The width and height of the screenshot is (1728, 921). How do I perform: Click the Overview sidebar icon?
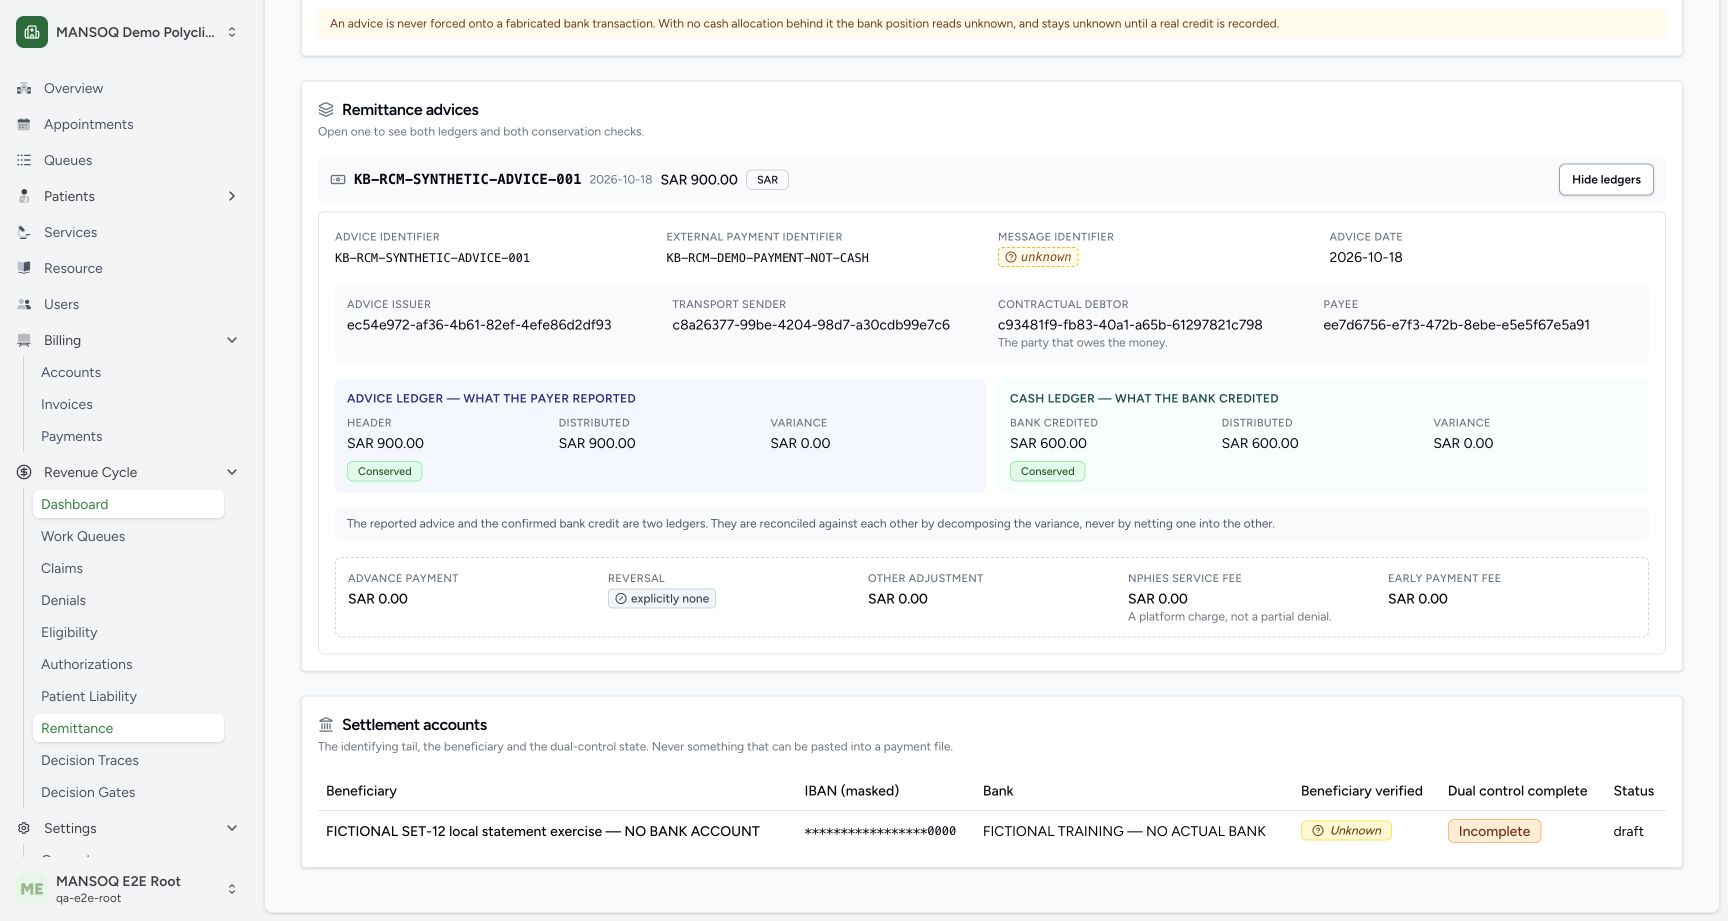24,88
